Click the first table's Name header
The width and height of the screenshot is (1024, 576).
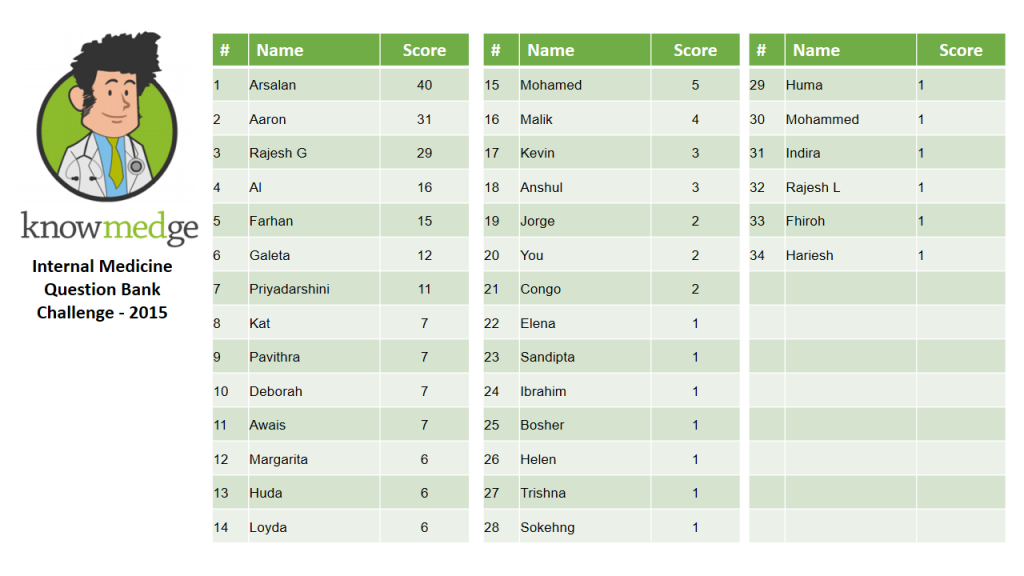(x=314, y=50)
